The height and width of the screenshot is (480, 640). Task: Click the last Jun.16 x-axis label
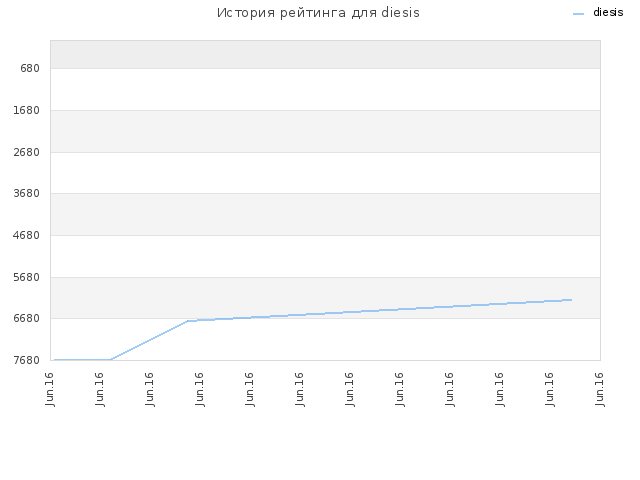click(600, 389)
